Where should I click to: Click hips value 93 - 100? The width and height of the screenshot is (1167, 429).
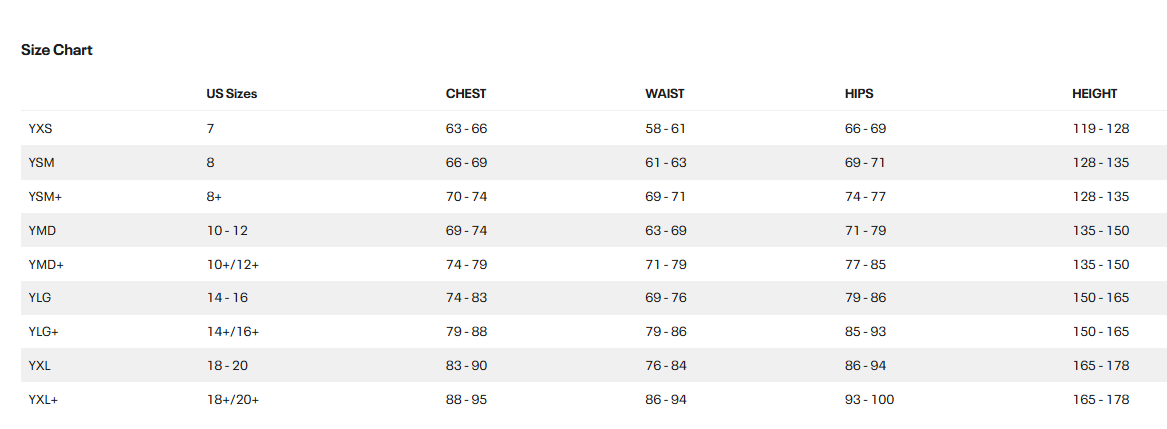(x=869, y=400)
